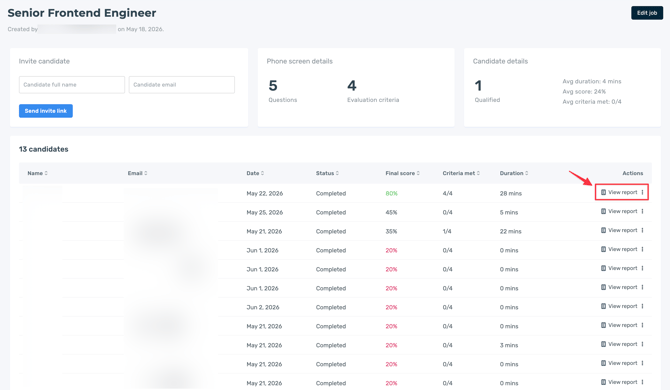Click the Actions column header
The image size is (670, 390).
(x=632, y=173)
